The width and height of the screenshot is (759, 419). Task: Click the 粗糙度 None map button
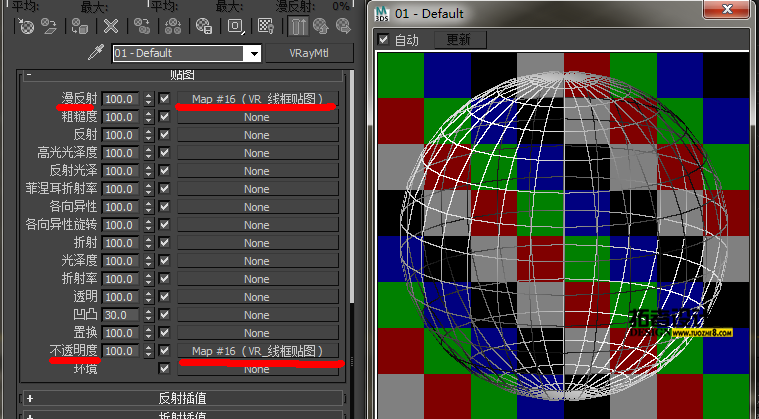point(258,117)
